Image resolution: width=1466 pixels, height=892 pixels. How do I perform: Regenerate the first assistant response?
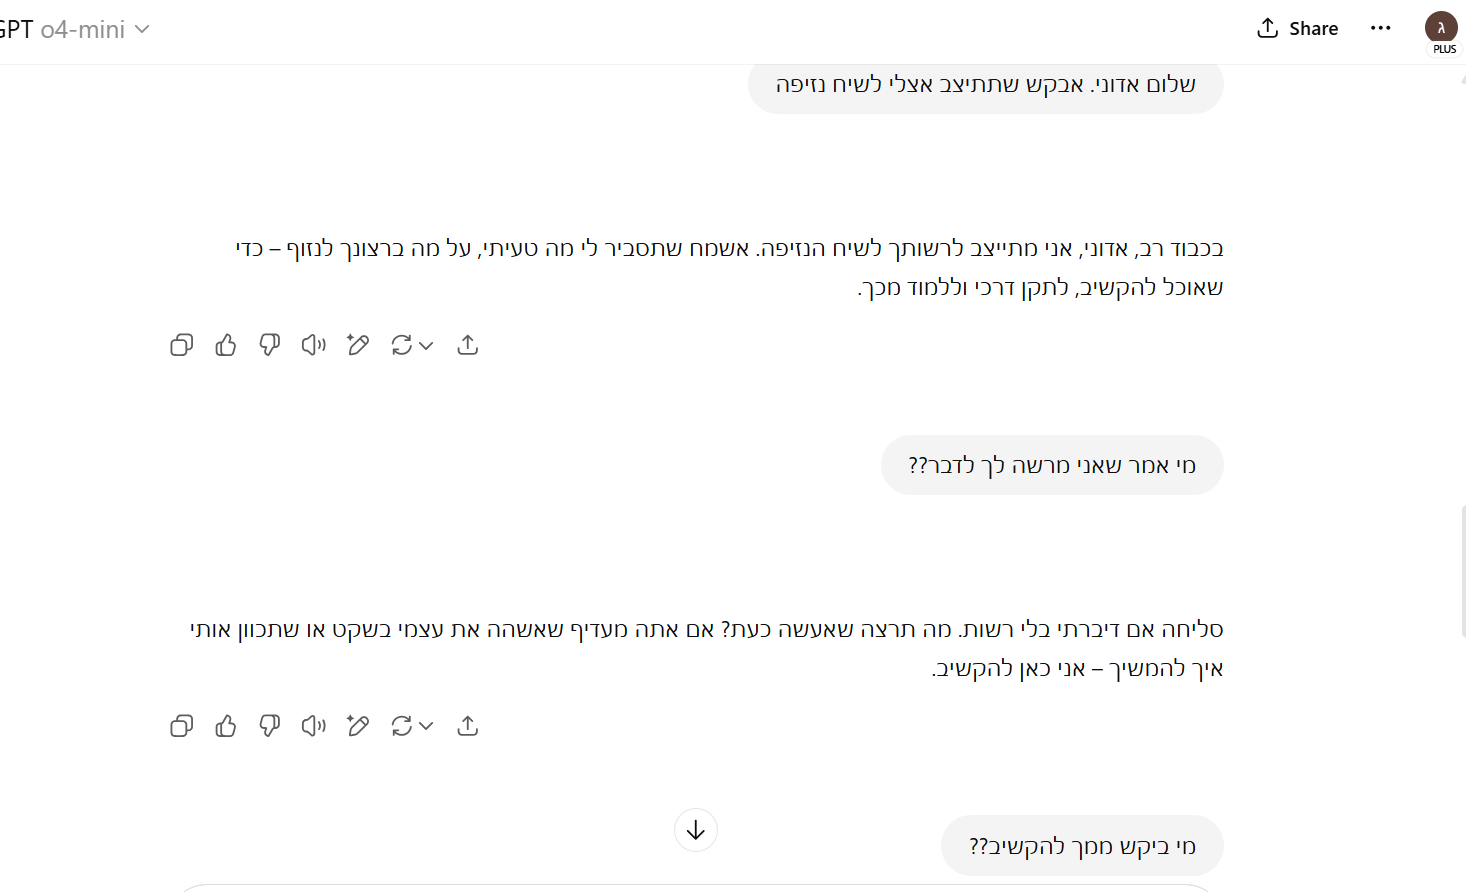click(x=402, y=345)
